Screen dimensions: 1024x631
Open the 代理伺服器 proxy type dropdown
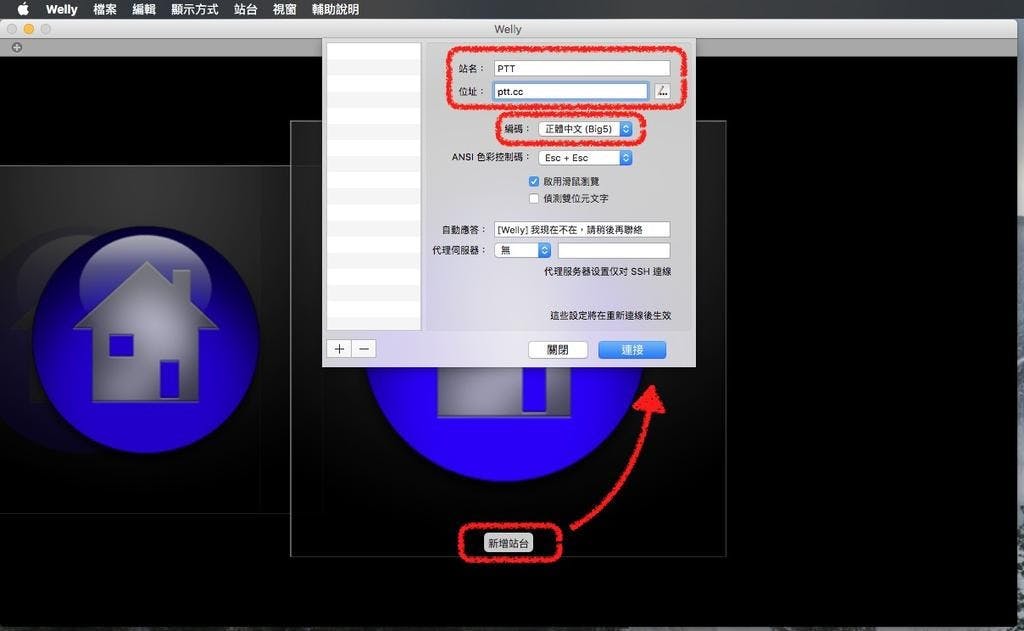[x=522, y=250]
